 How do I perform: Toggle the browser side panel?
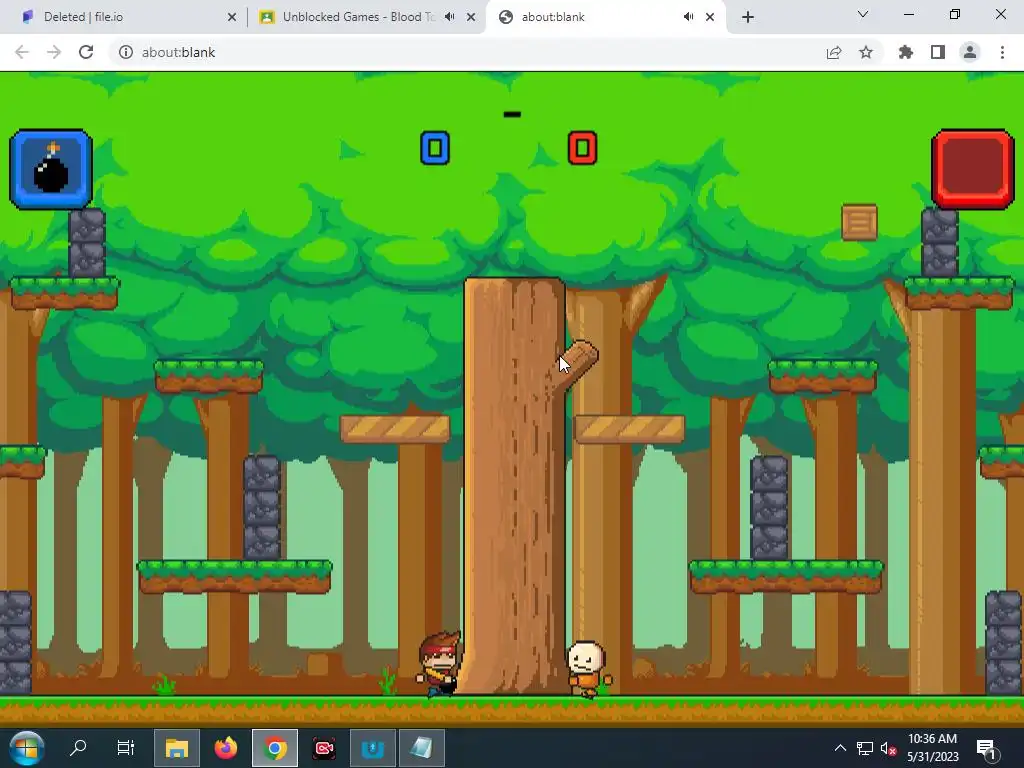[x=938, y=52]
